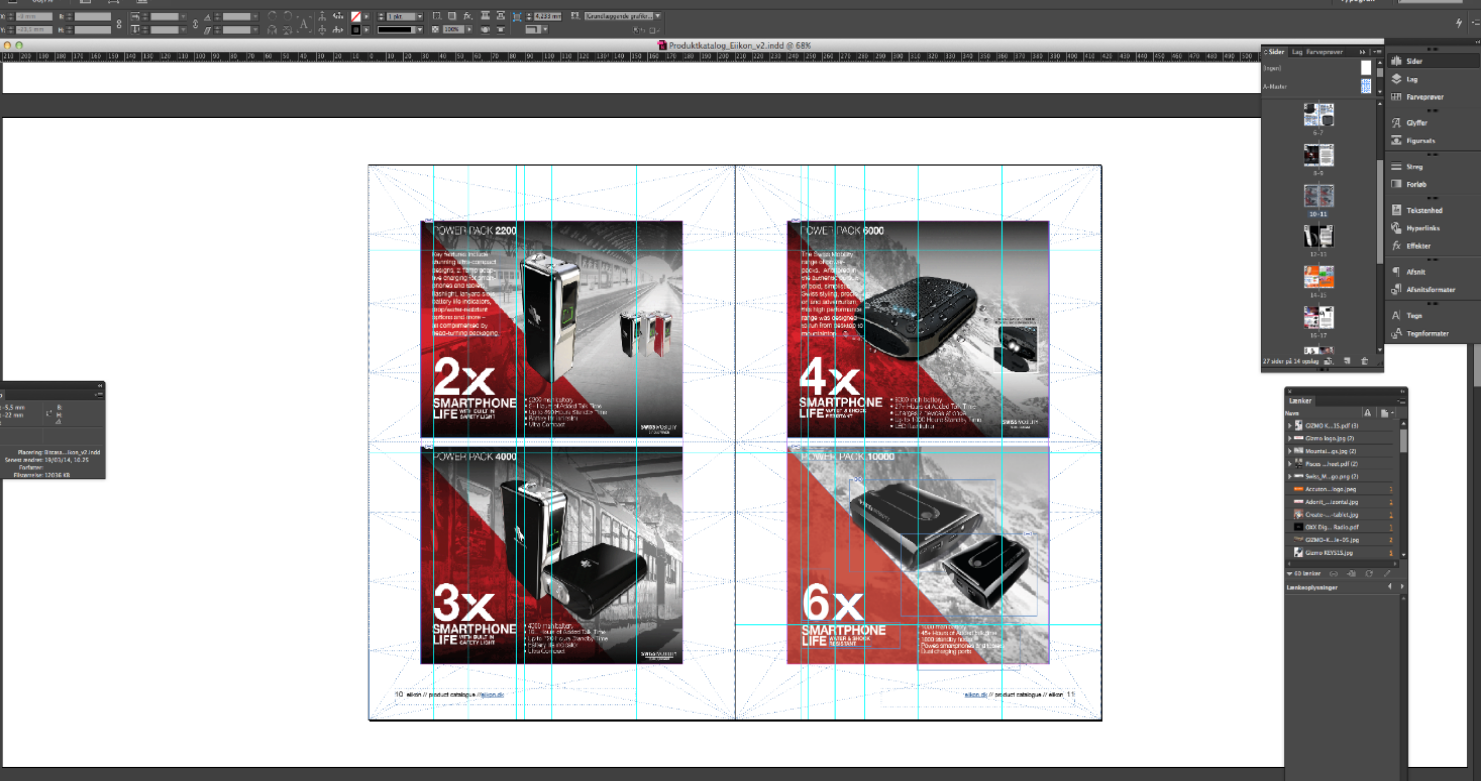Expand Gizmo logo.jpg link group

(x=1289, y=438)
